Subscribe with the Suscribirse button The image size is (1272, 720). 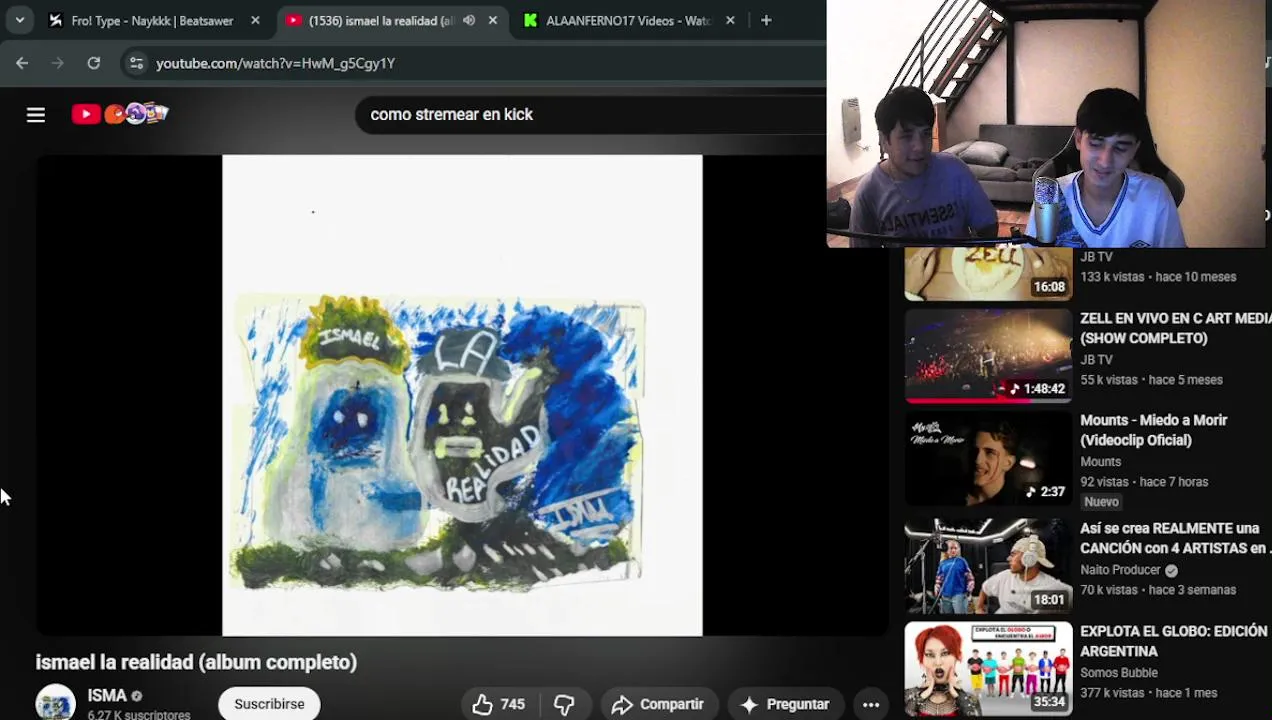(x=269, y=704)
